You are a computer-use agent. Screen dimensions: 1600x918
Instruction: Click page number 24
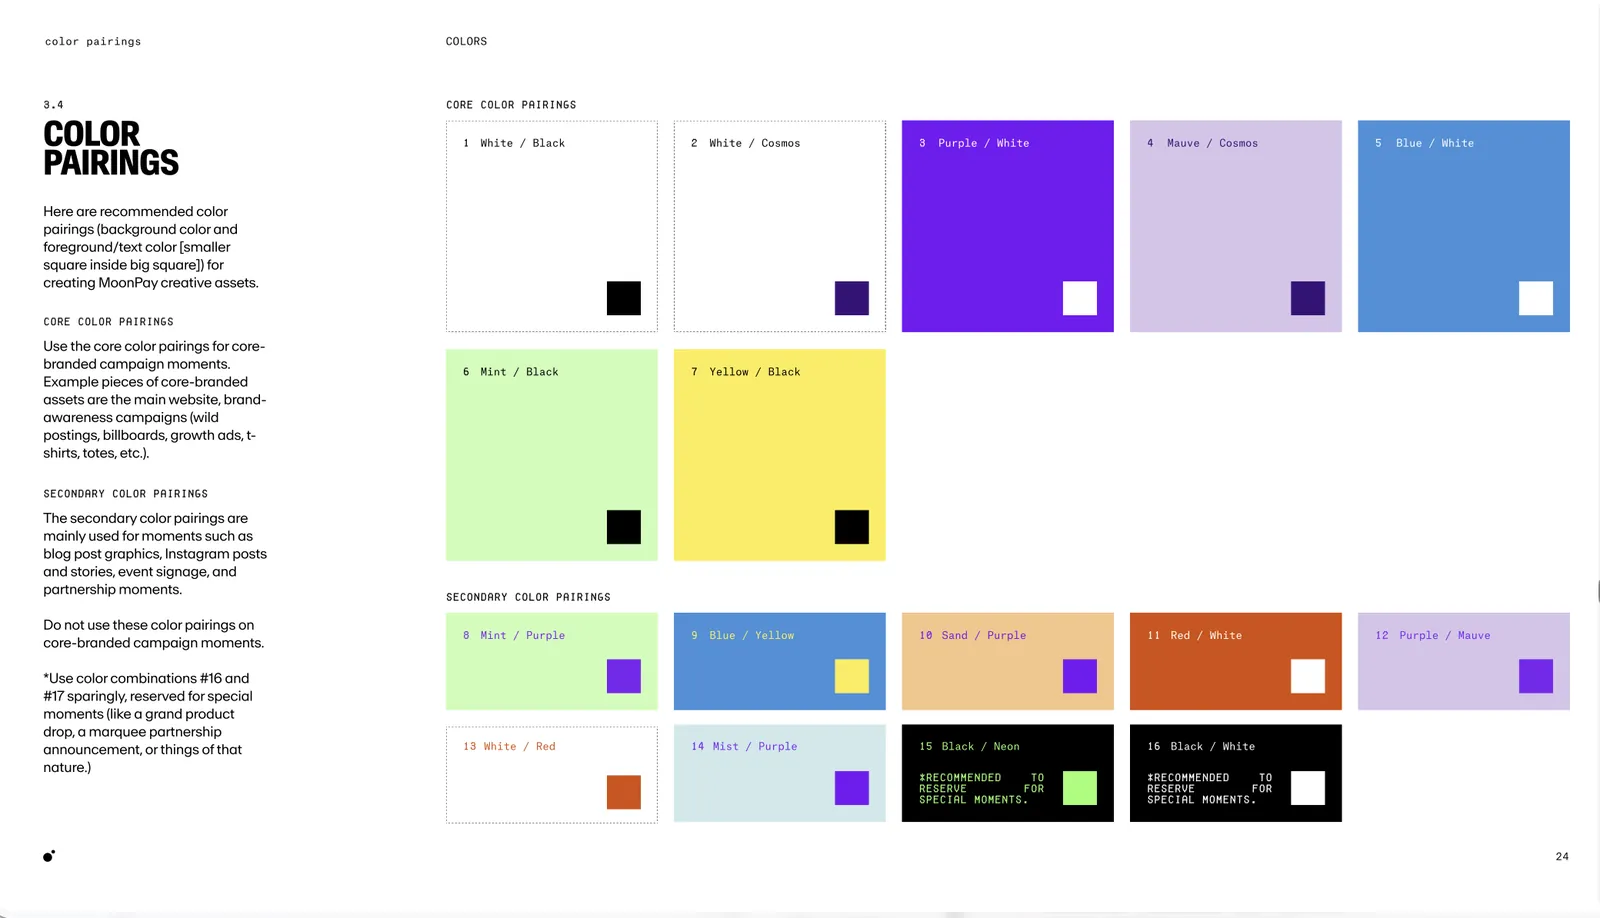[x=1562, y=856]
